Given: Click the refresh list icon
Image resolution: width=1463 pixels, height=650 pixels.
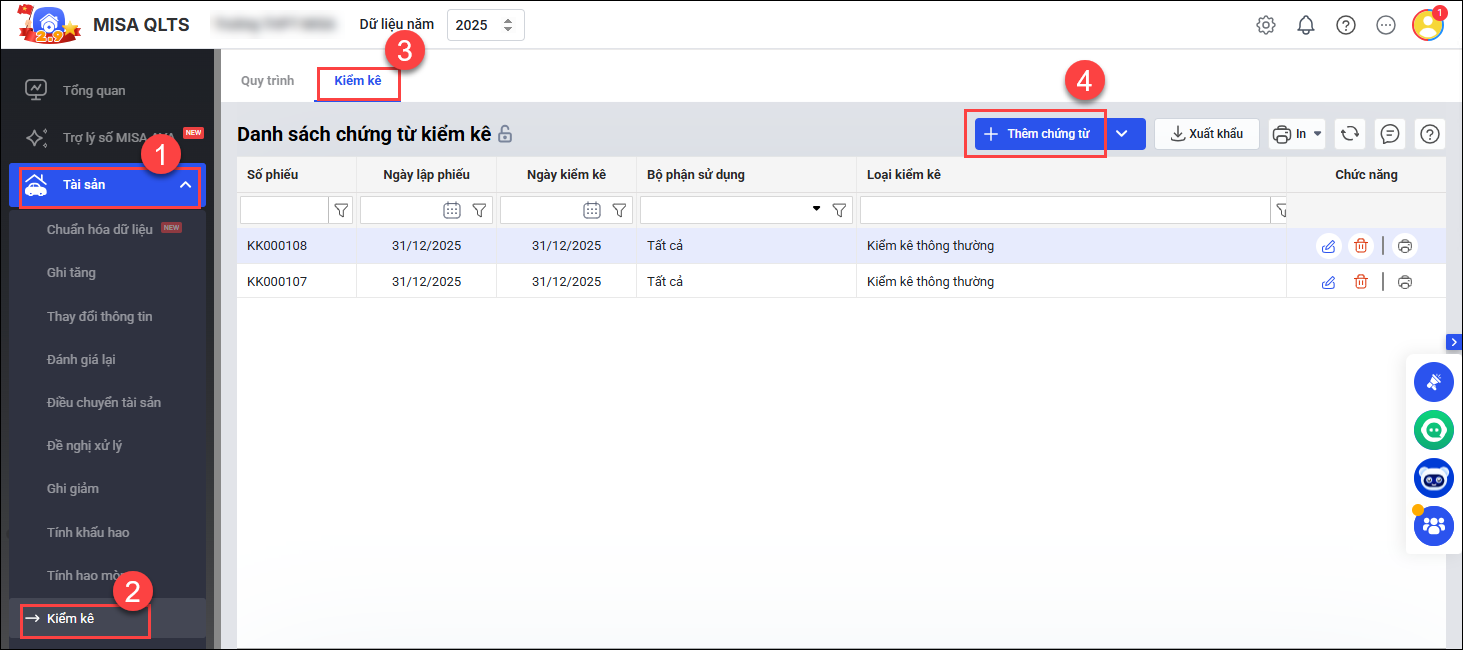Looking at the screenshot, I should (1350, 134).
